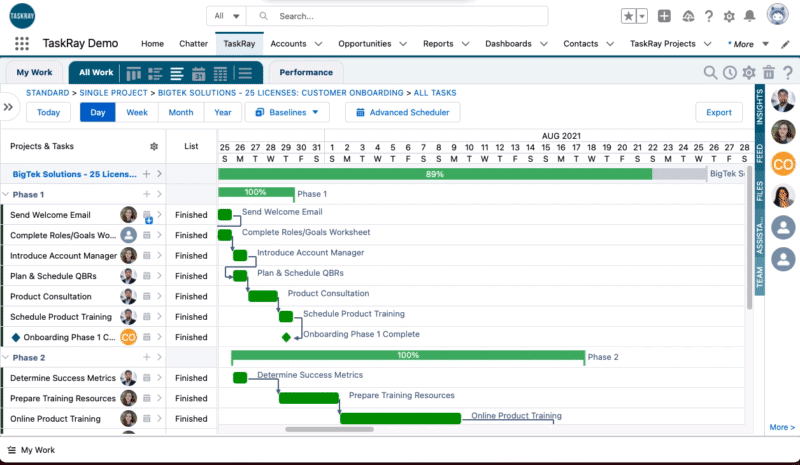Viewport: 800px width, 465px height.
Task: Collapse the Phase 2 group
Action: [x=6, y=357]
